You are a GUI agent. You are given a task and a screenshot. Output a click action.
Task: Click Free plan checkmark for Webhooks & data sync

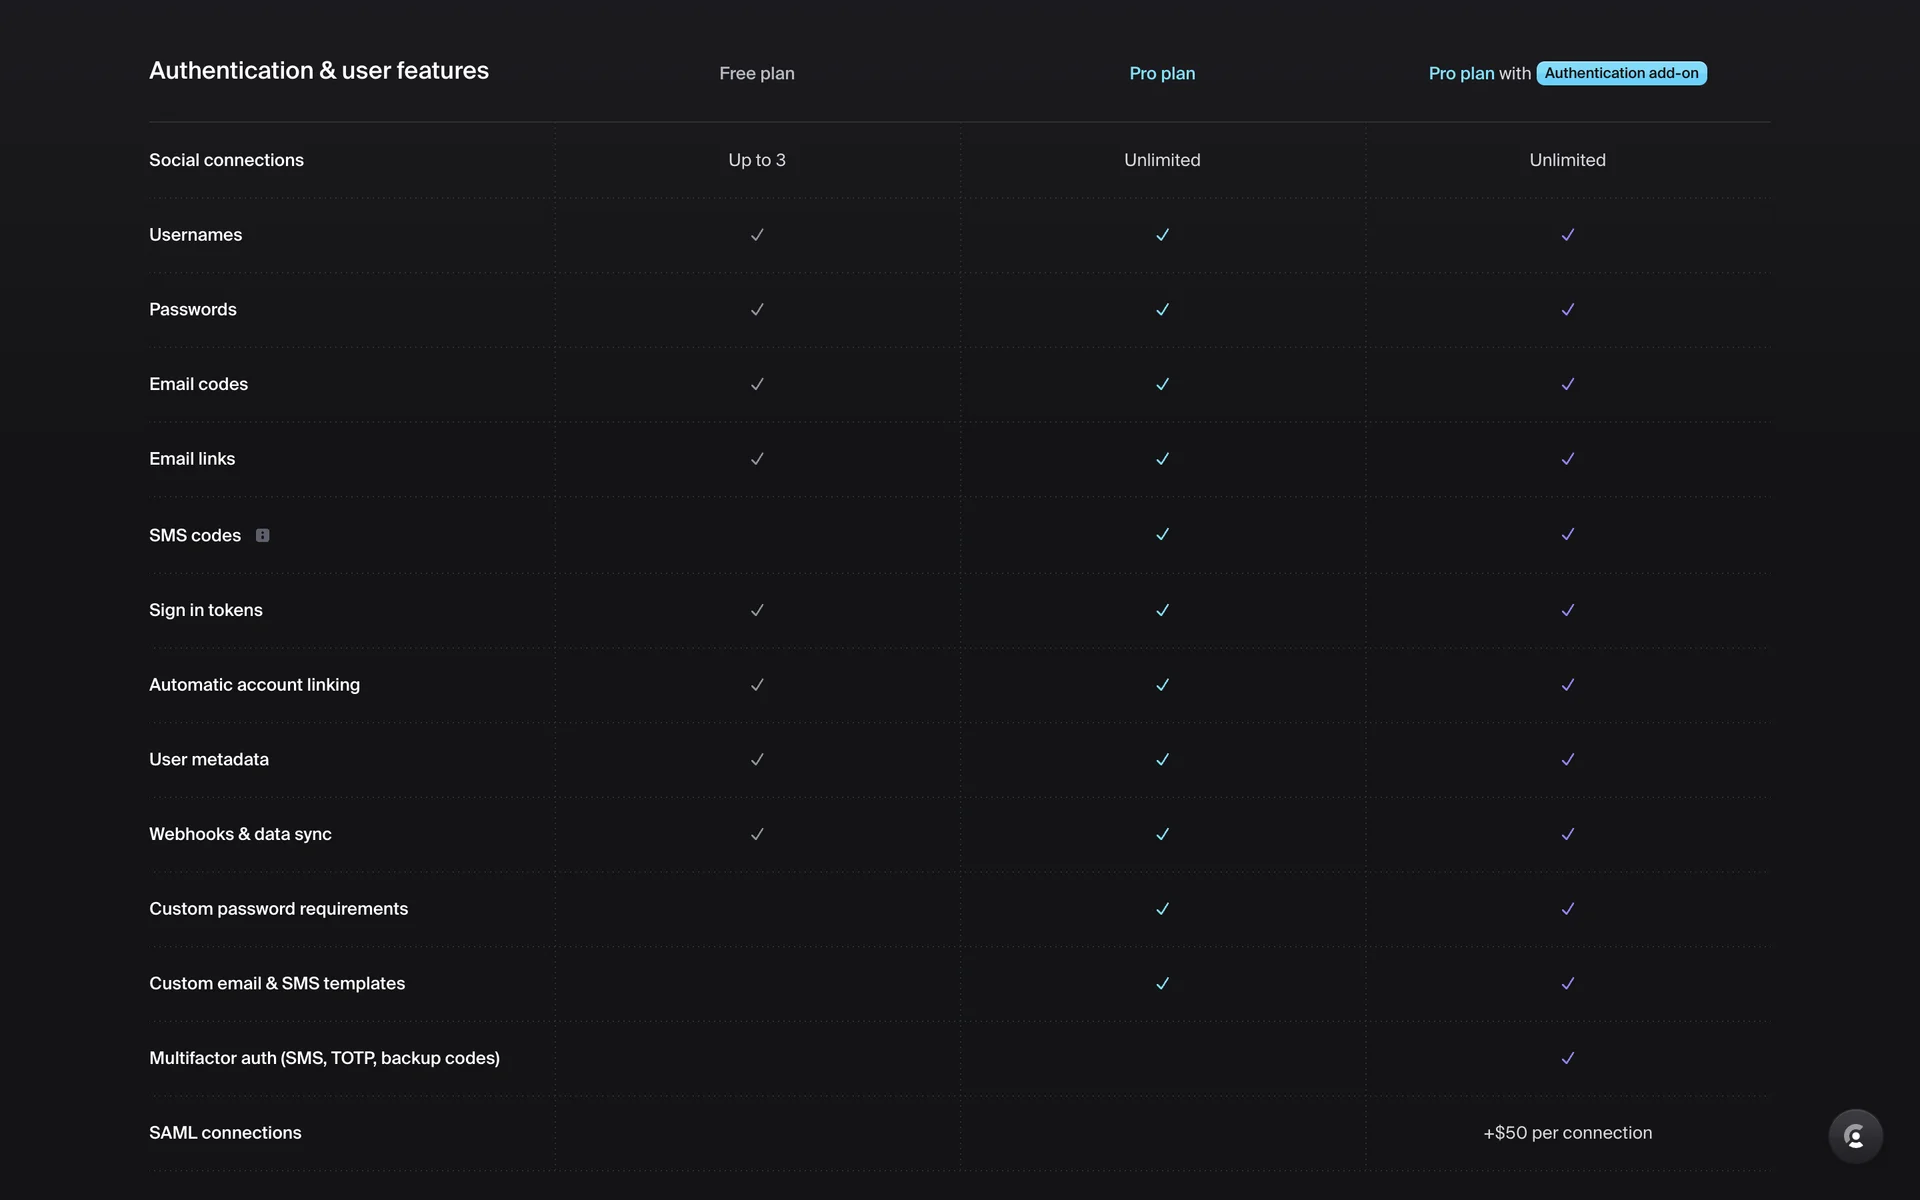(x=757, y=834)
